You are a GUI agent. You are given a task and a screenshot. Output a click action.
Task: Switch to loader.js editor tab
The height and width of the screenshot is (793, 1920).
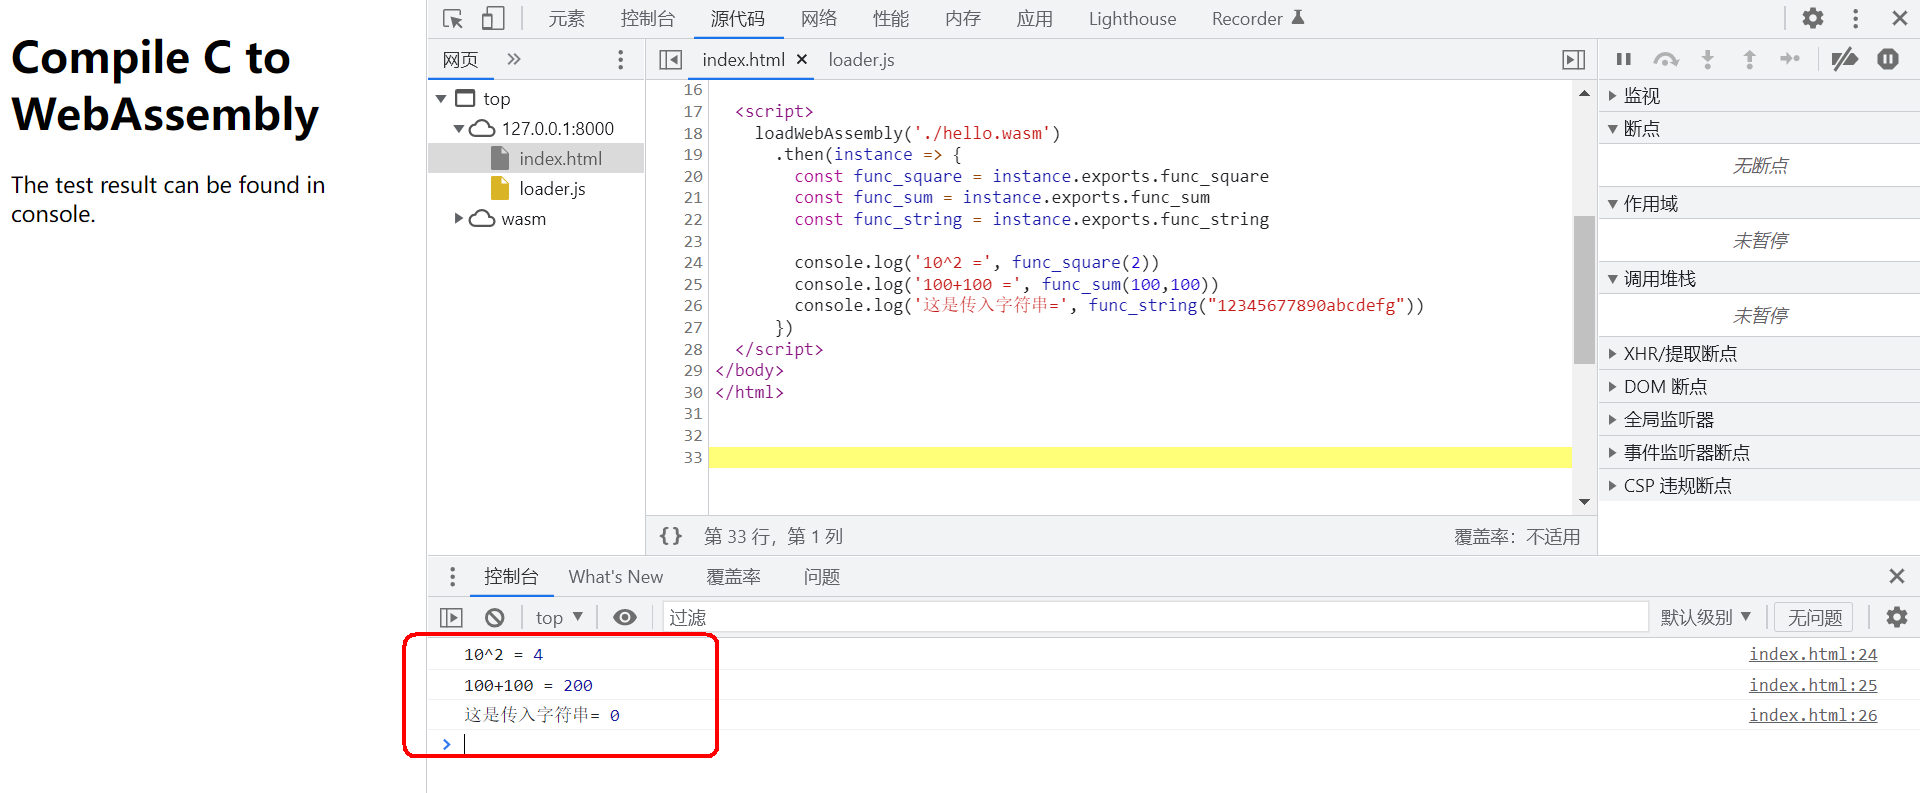tap(861, 60)
